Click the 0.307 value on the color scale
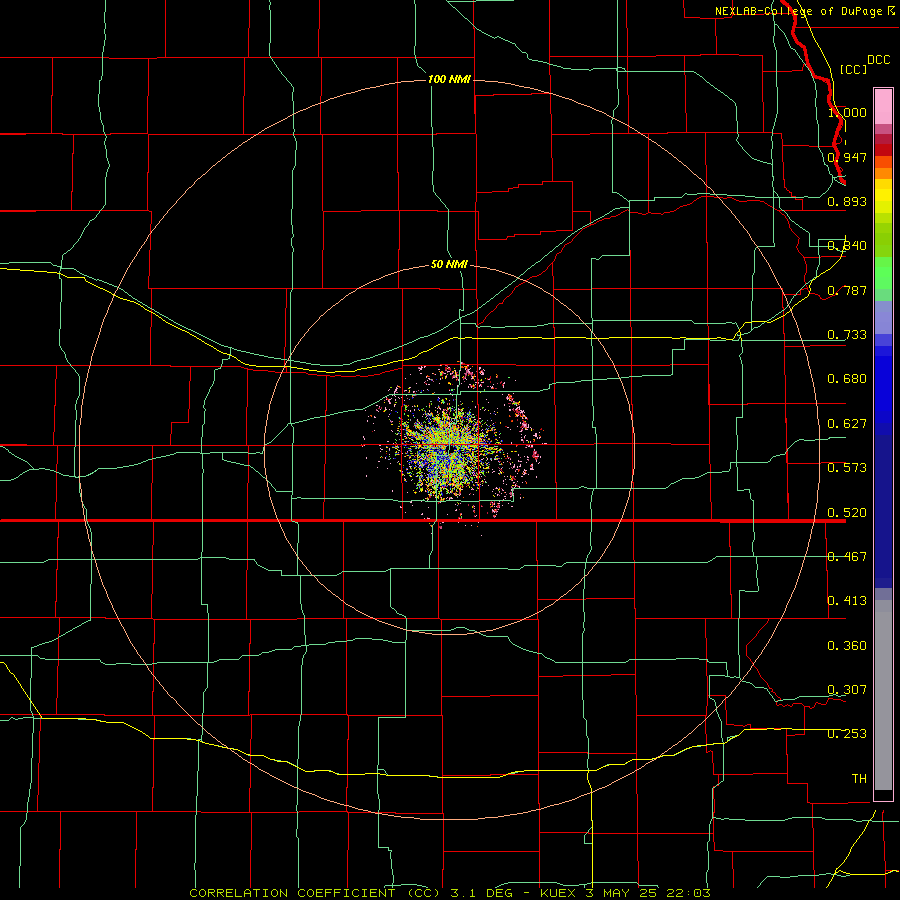Viewport: 900px width, 900px height. pyautogui.click(x=847, y=690)
